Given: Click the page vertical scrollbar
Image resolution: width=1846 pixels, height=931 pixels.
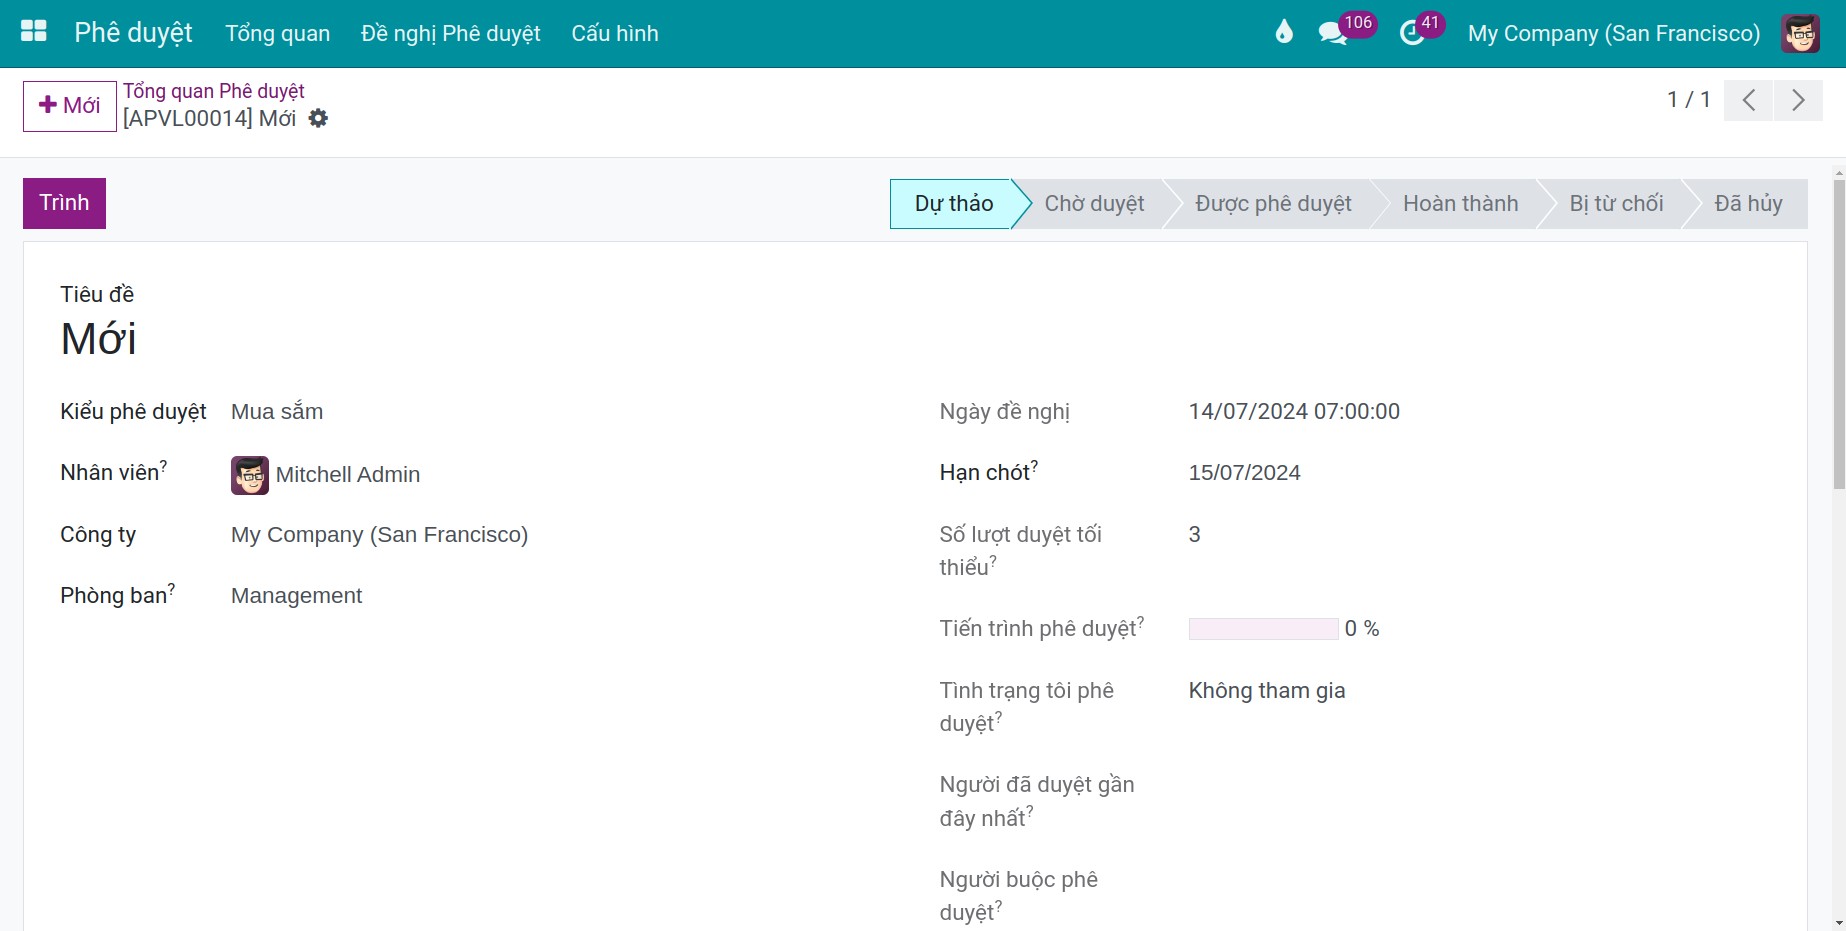Looking at the screenshot, I should tap(1838, 335).
